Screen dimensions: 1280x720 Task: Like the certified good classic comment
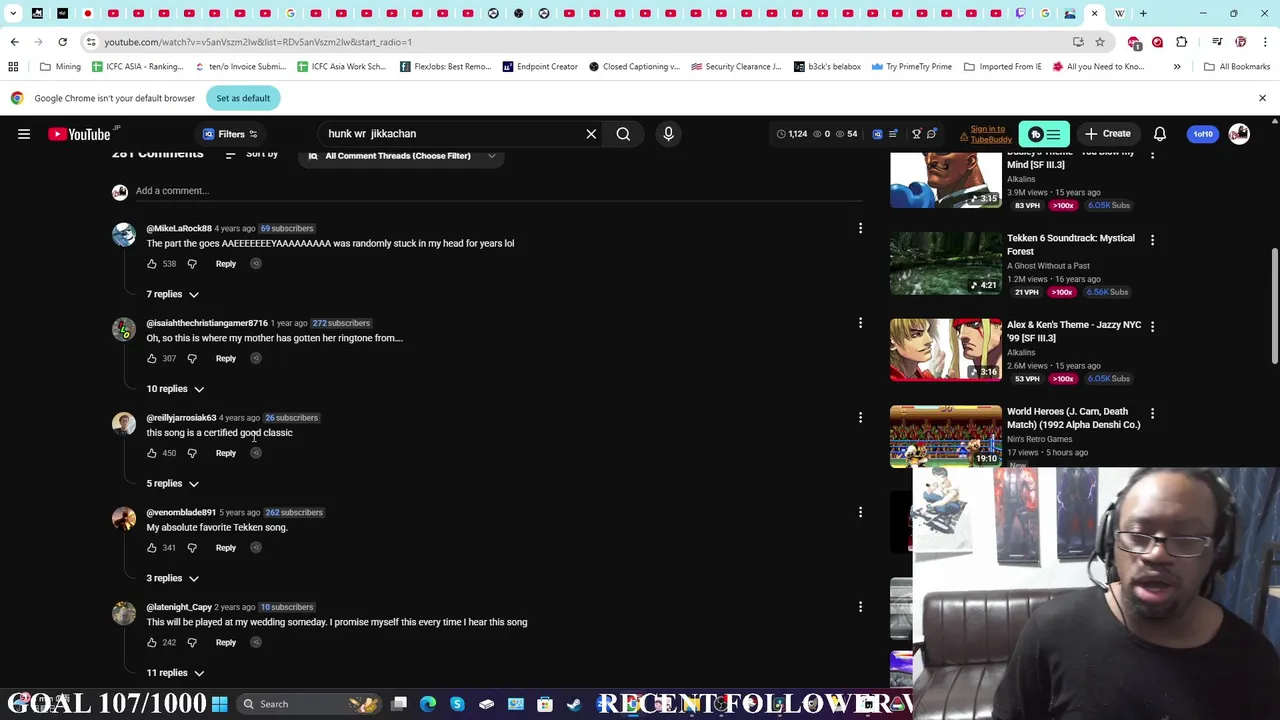tap(152, 453)
